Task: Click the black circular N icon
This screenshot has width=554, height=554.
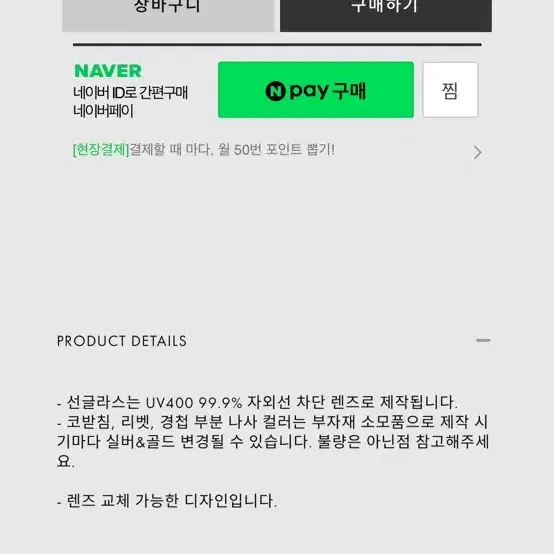Action: (275, 91)
